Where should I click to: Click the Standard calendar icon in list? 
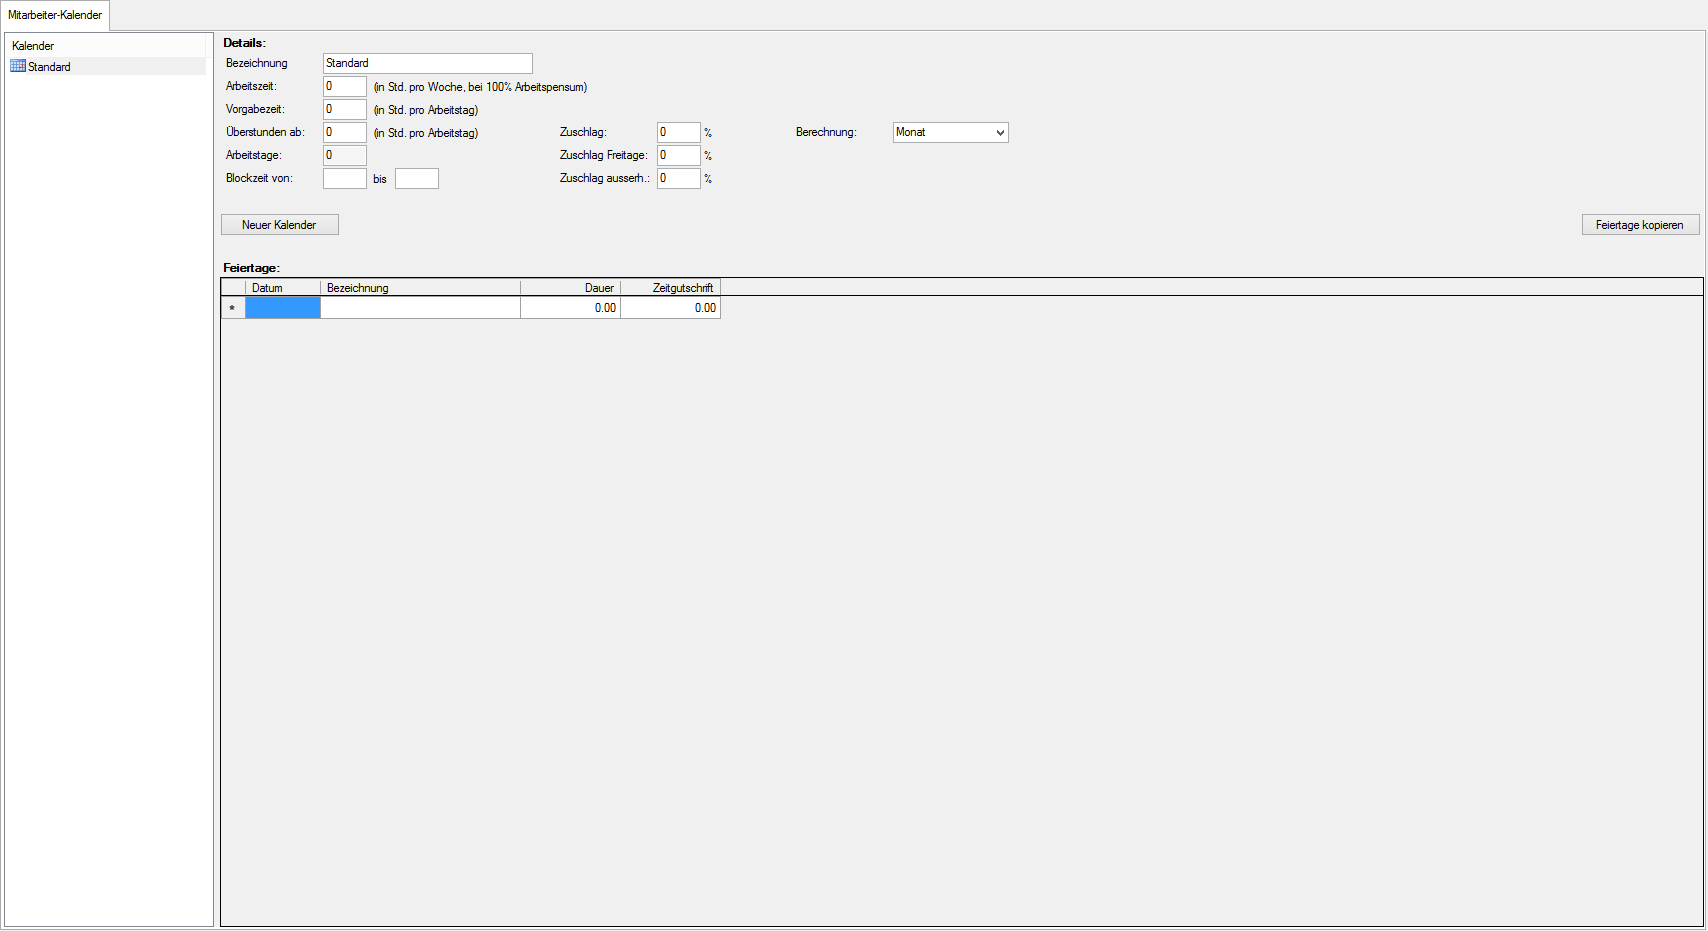pyautogui.click(x=18, y=66)
